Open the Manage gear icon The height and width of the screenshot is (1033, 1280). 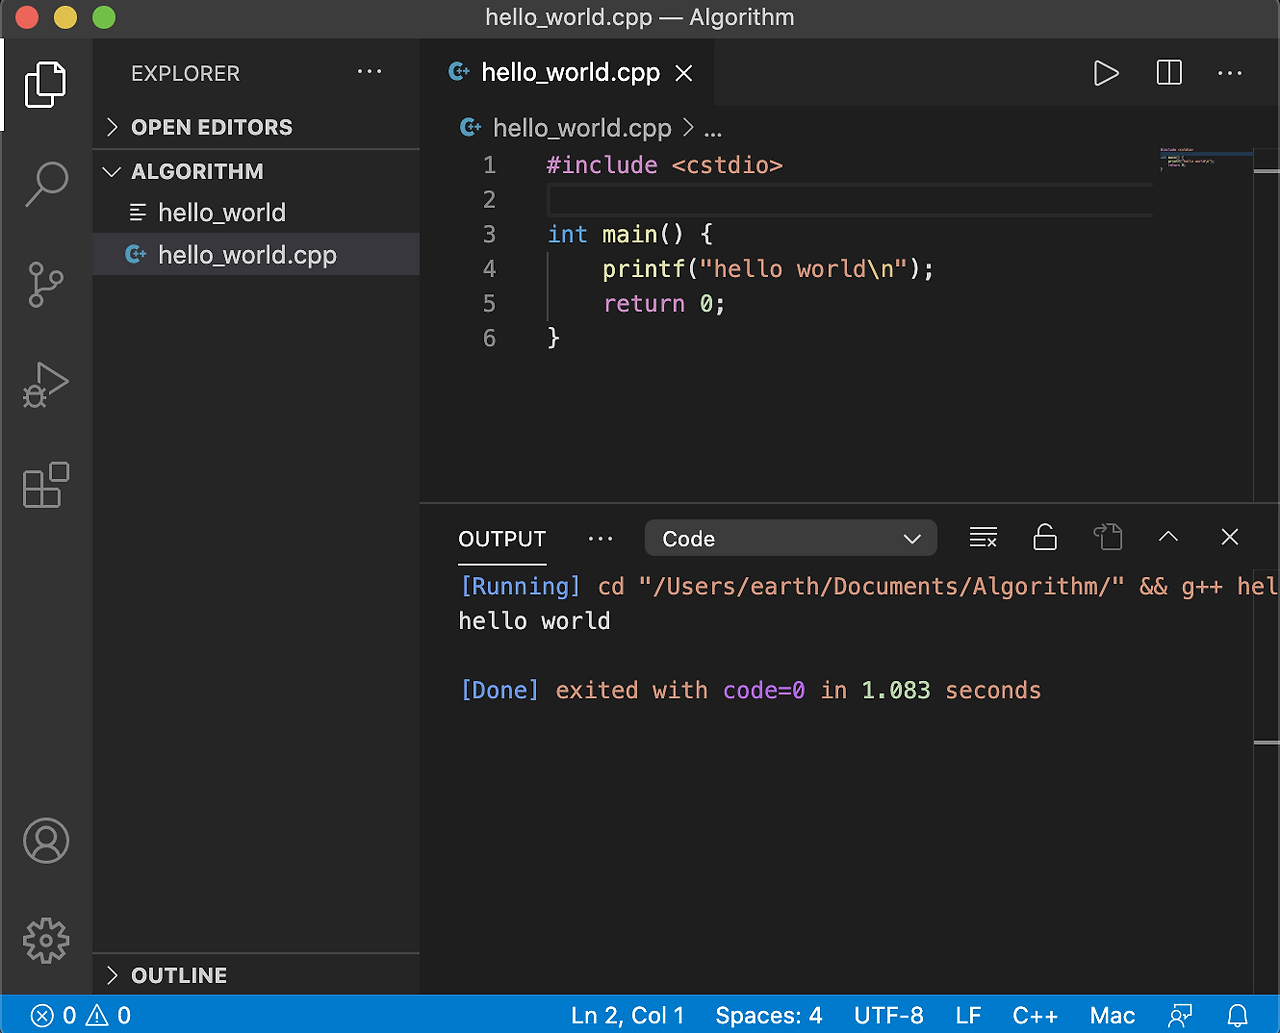[x=46, y=941]
